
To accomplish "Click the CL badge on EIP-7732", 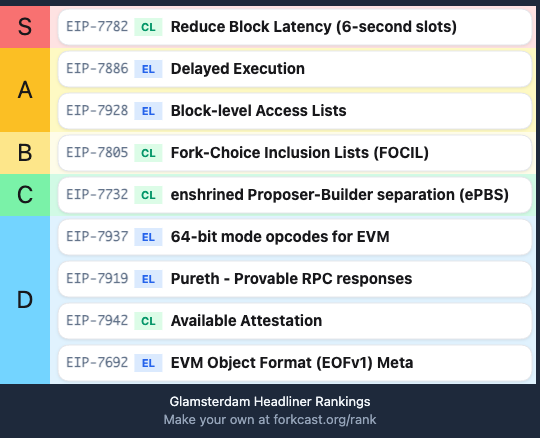I will [148, 195].
